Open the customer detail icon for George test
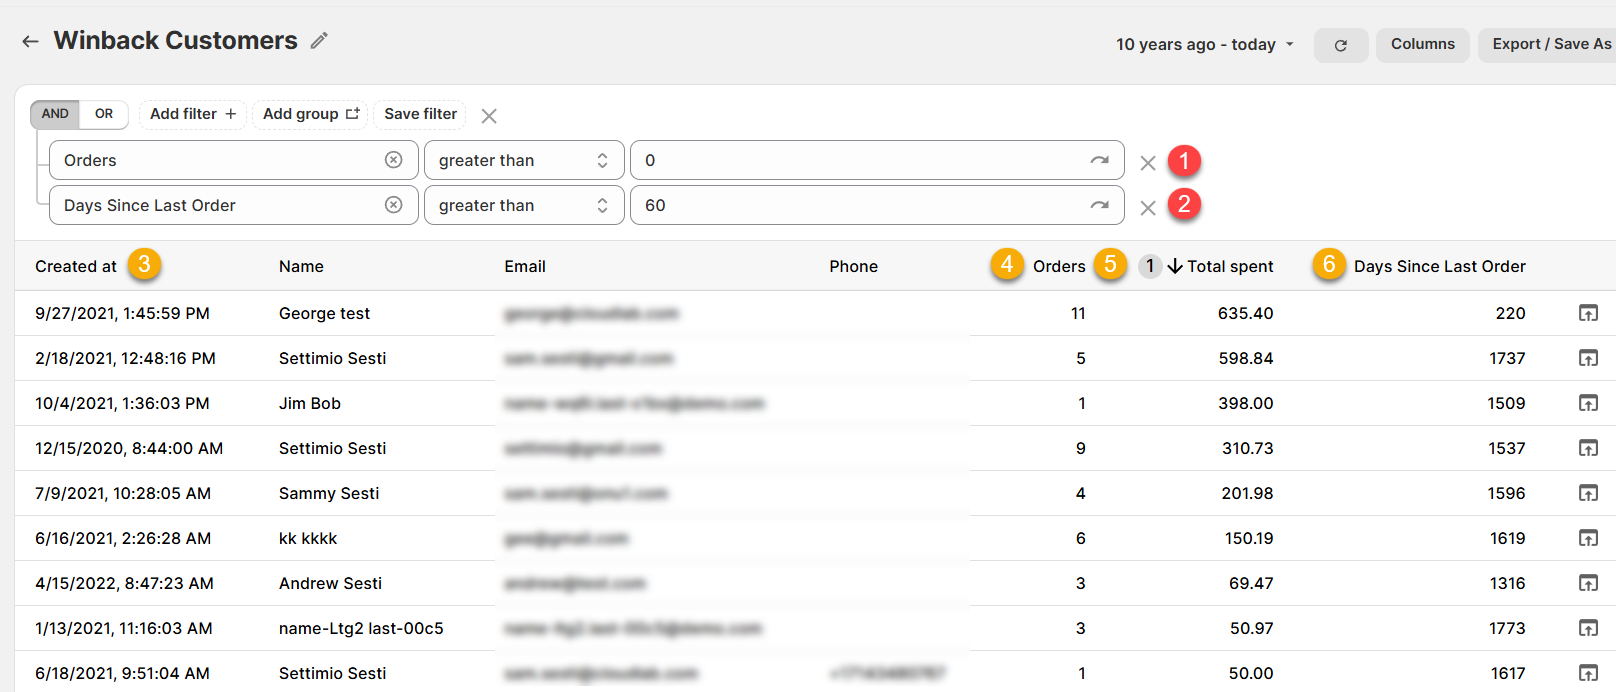 click(1588, 313)
